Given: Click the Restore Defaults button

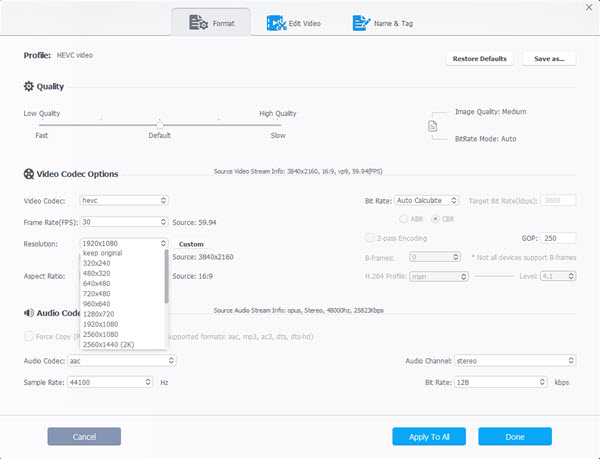Looking at the screenshot, I should (x=479, y=59).
